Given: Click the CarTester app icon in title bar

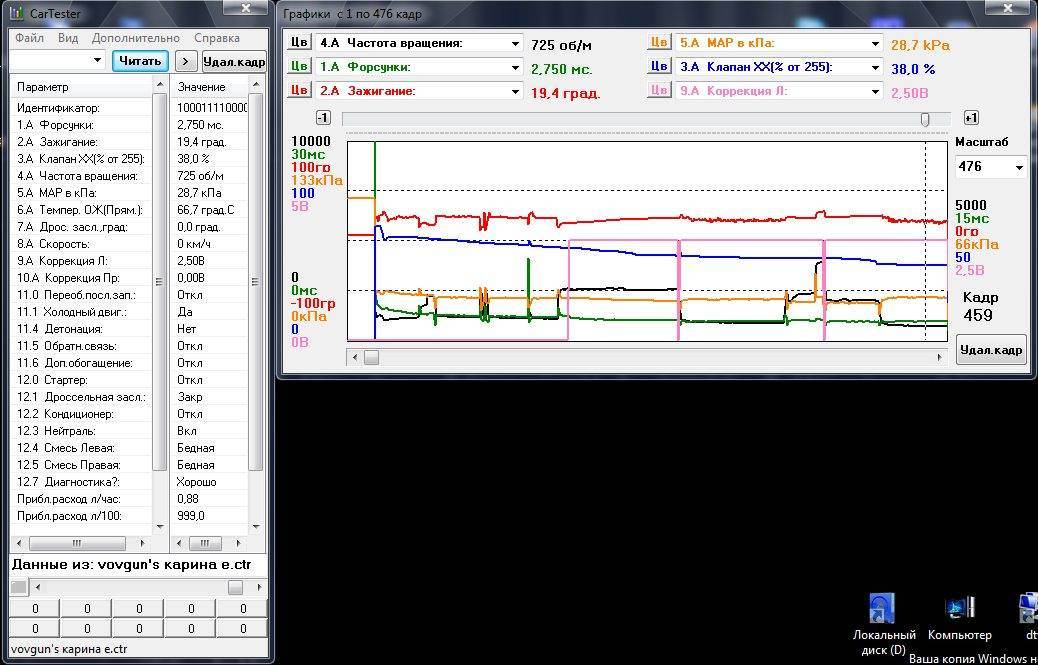Looking at the screenshot, I should pos(16,13).
